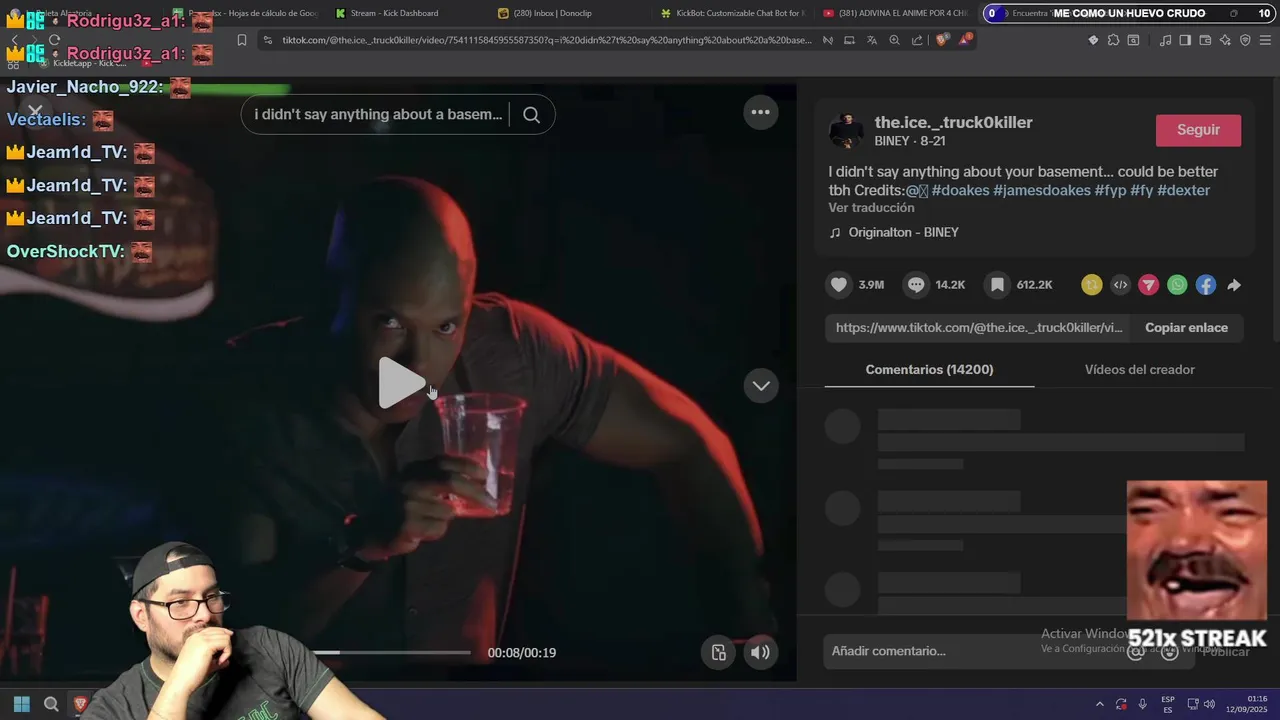Open comments via the speech bubble icon
The image size is (1280, 720).
(915, 285)
